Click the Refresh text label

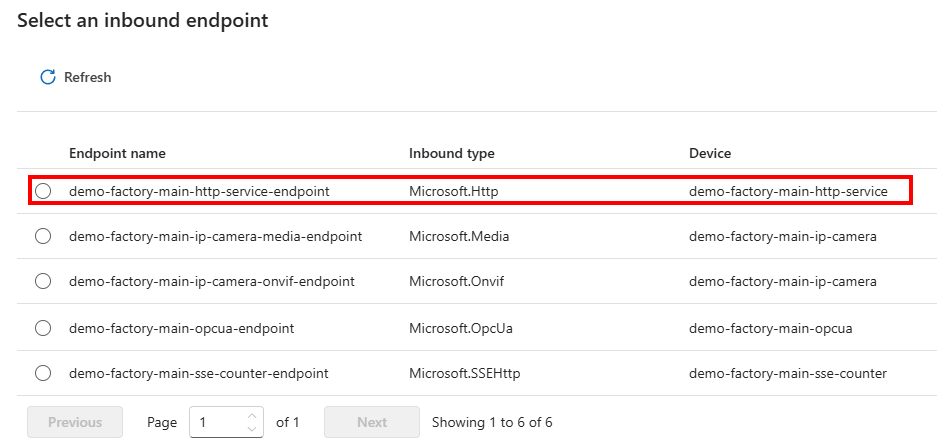[87, 77]
